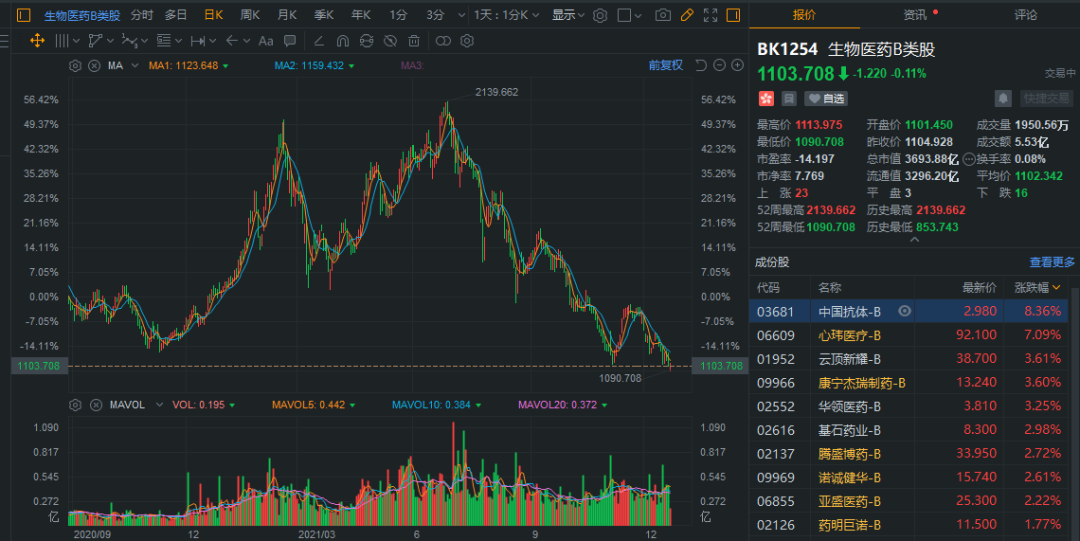The height and width of the screenshot is (541, 1080).
Task: Select the crosshair move cursor tool
Action: tap(37, 41)
